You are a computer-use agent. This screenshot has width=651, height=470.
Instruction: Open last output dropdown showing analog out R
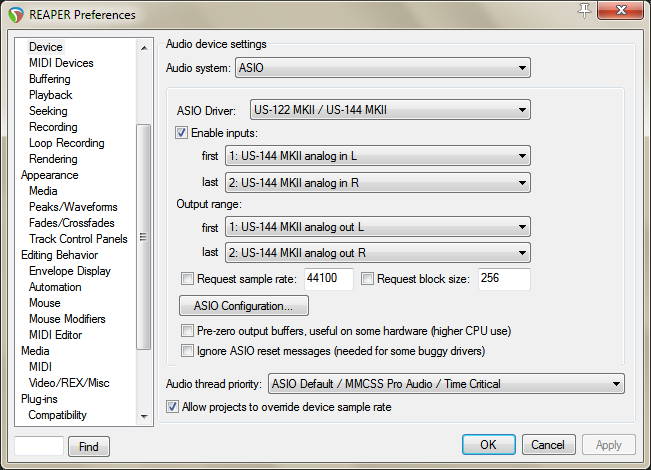click(x=378, y=253)
